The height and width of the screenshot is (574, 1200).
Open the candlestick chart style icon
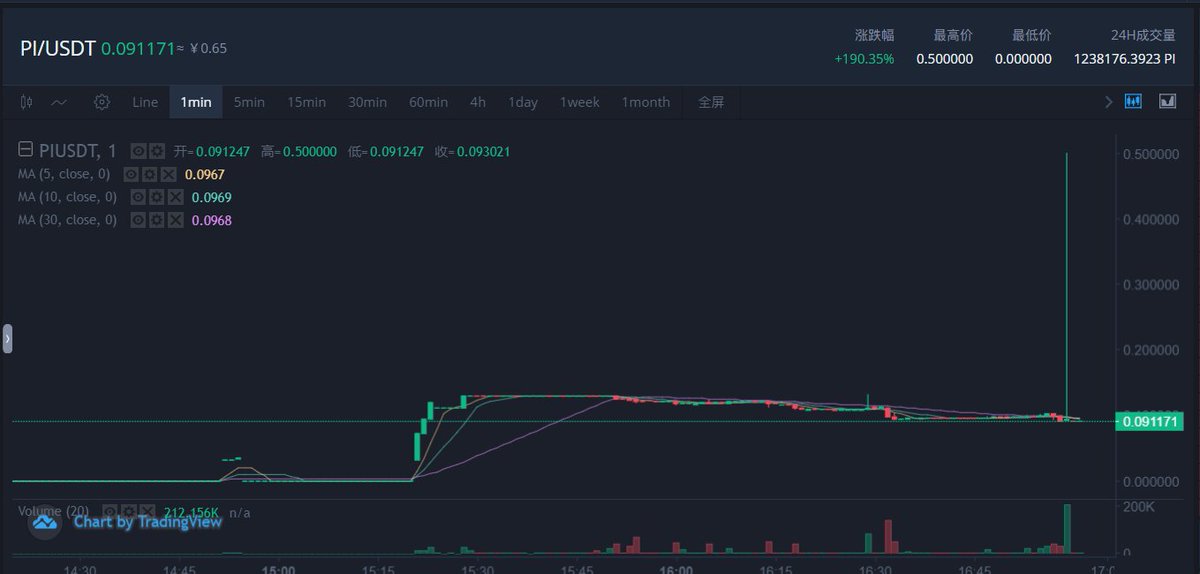(x=27, y=102)
